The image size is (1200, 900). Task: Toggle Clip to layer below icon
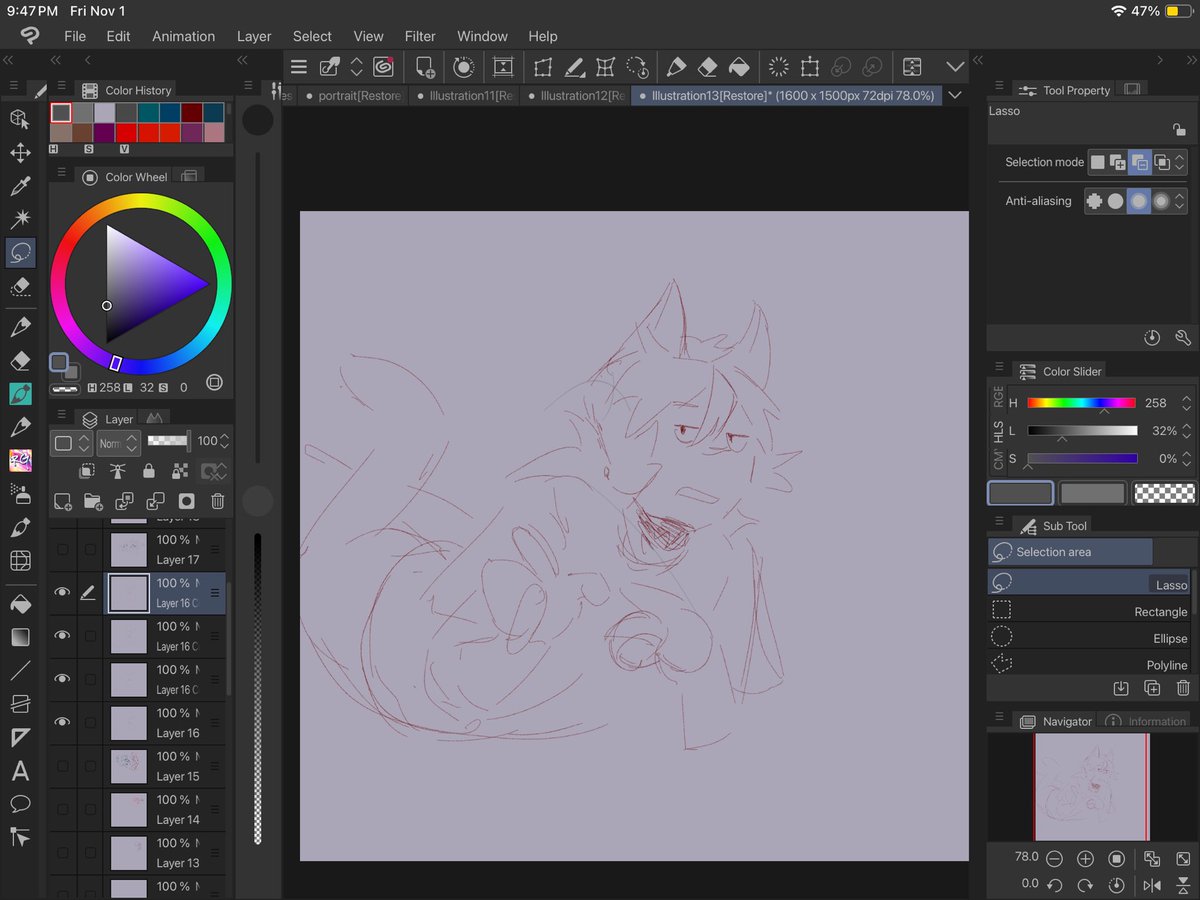(87, 471)
